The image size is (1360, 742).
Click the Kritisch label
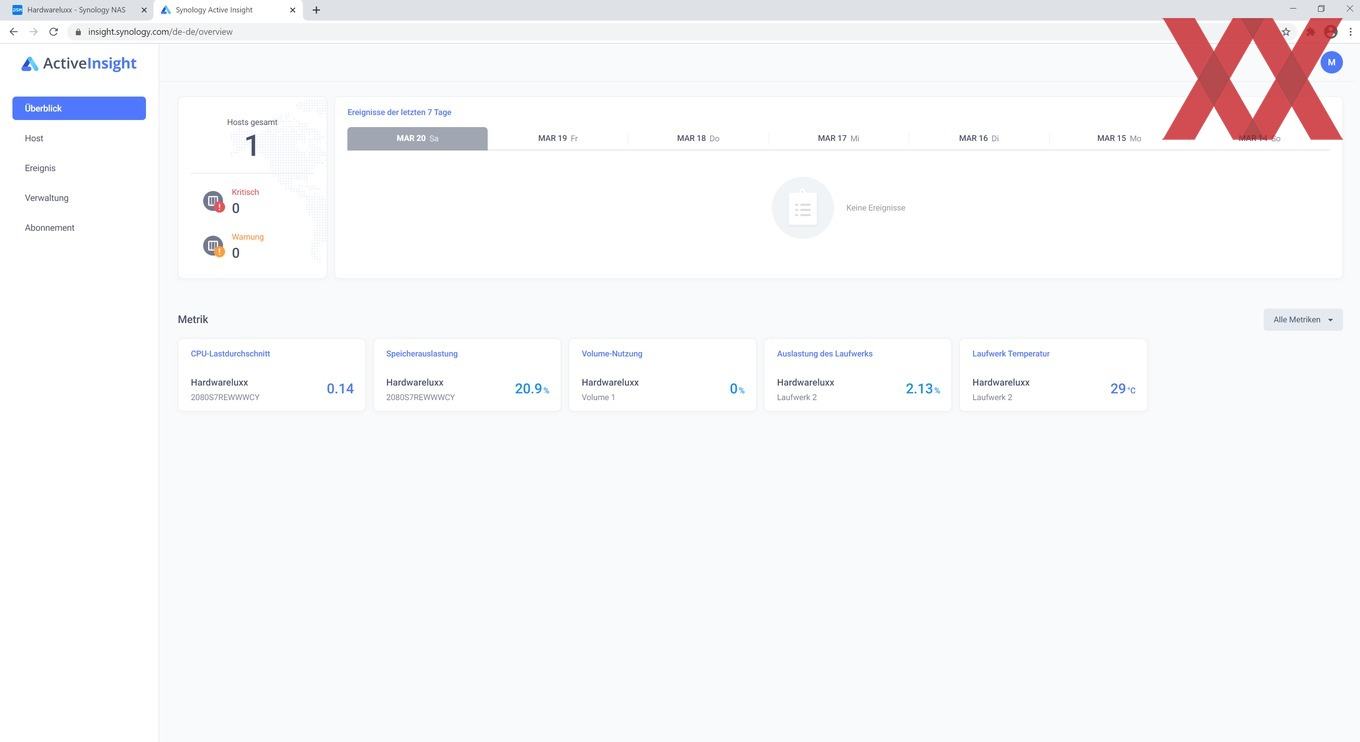[245, 192]
